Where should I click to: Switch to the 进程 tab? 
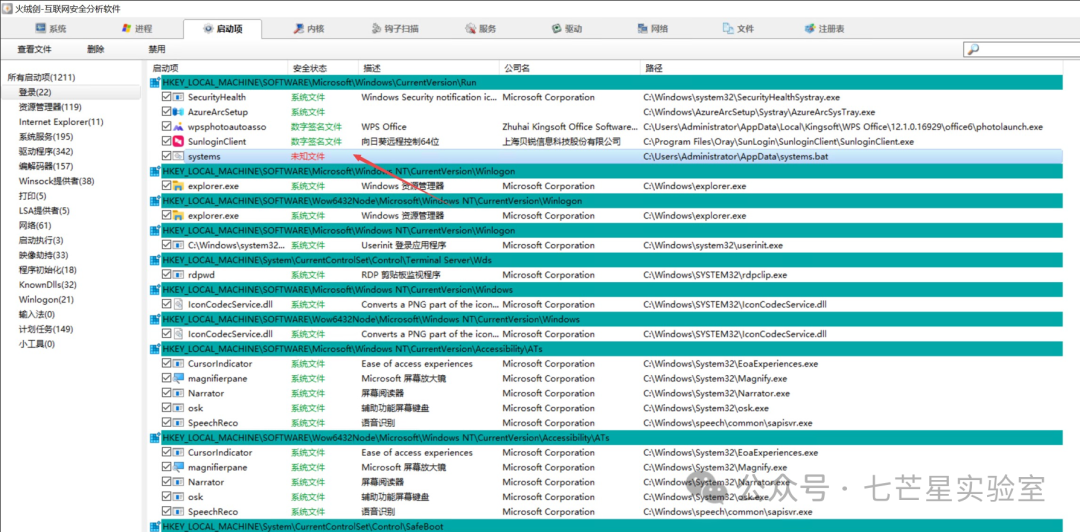click(136, 29)
